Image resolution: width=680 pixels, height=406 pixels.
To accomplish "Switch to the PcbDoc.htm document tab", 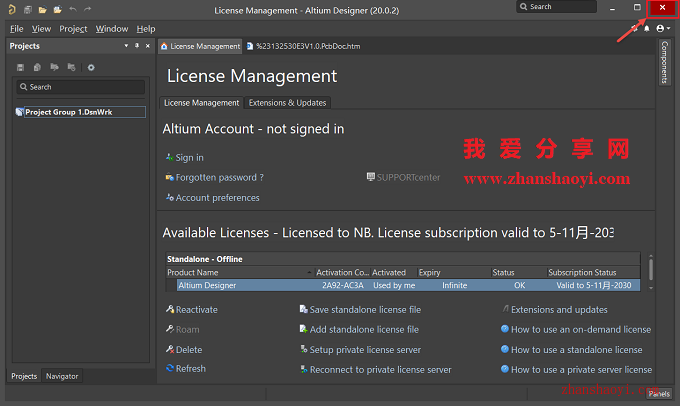I will click(x=304, y=46).
